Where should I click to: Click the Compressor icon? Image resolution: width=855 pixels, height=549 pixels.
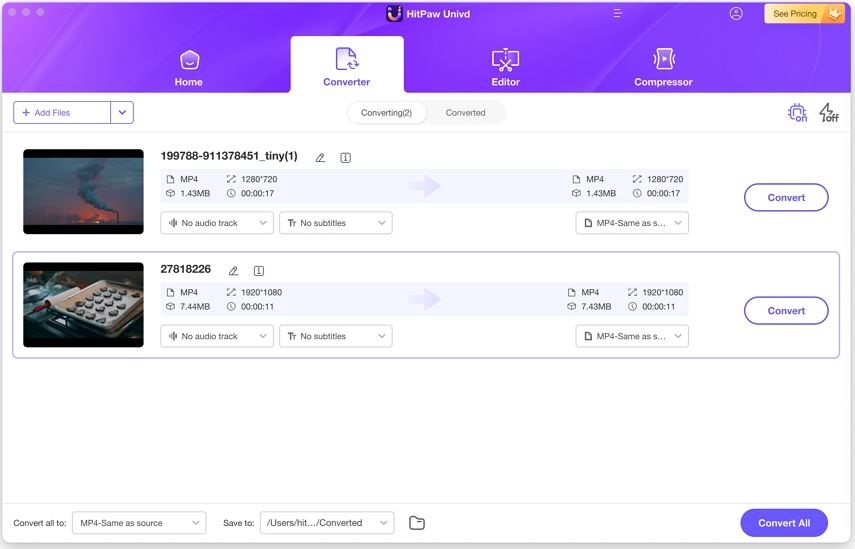(x=664, y=59)
